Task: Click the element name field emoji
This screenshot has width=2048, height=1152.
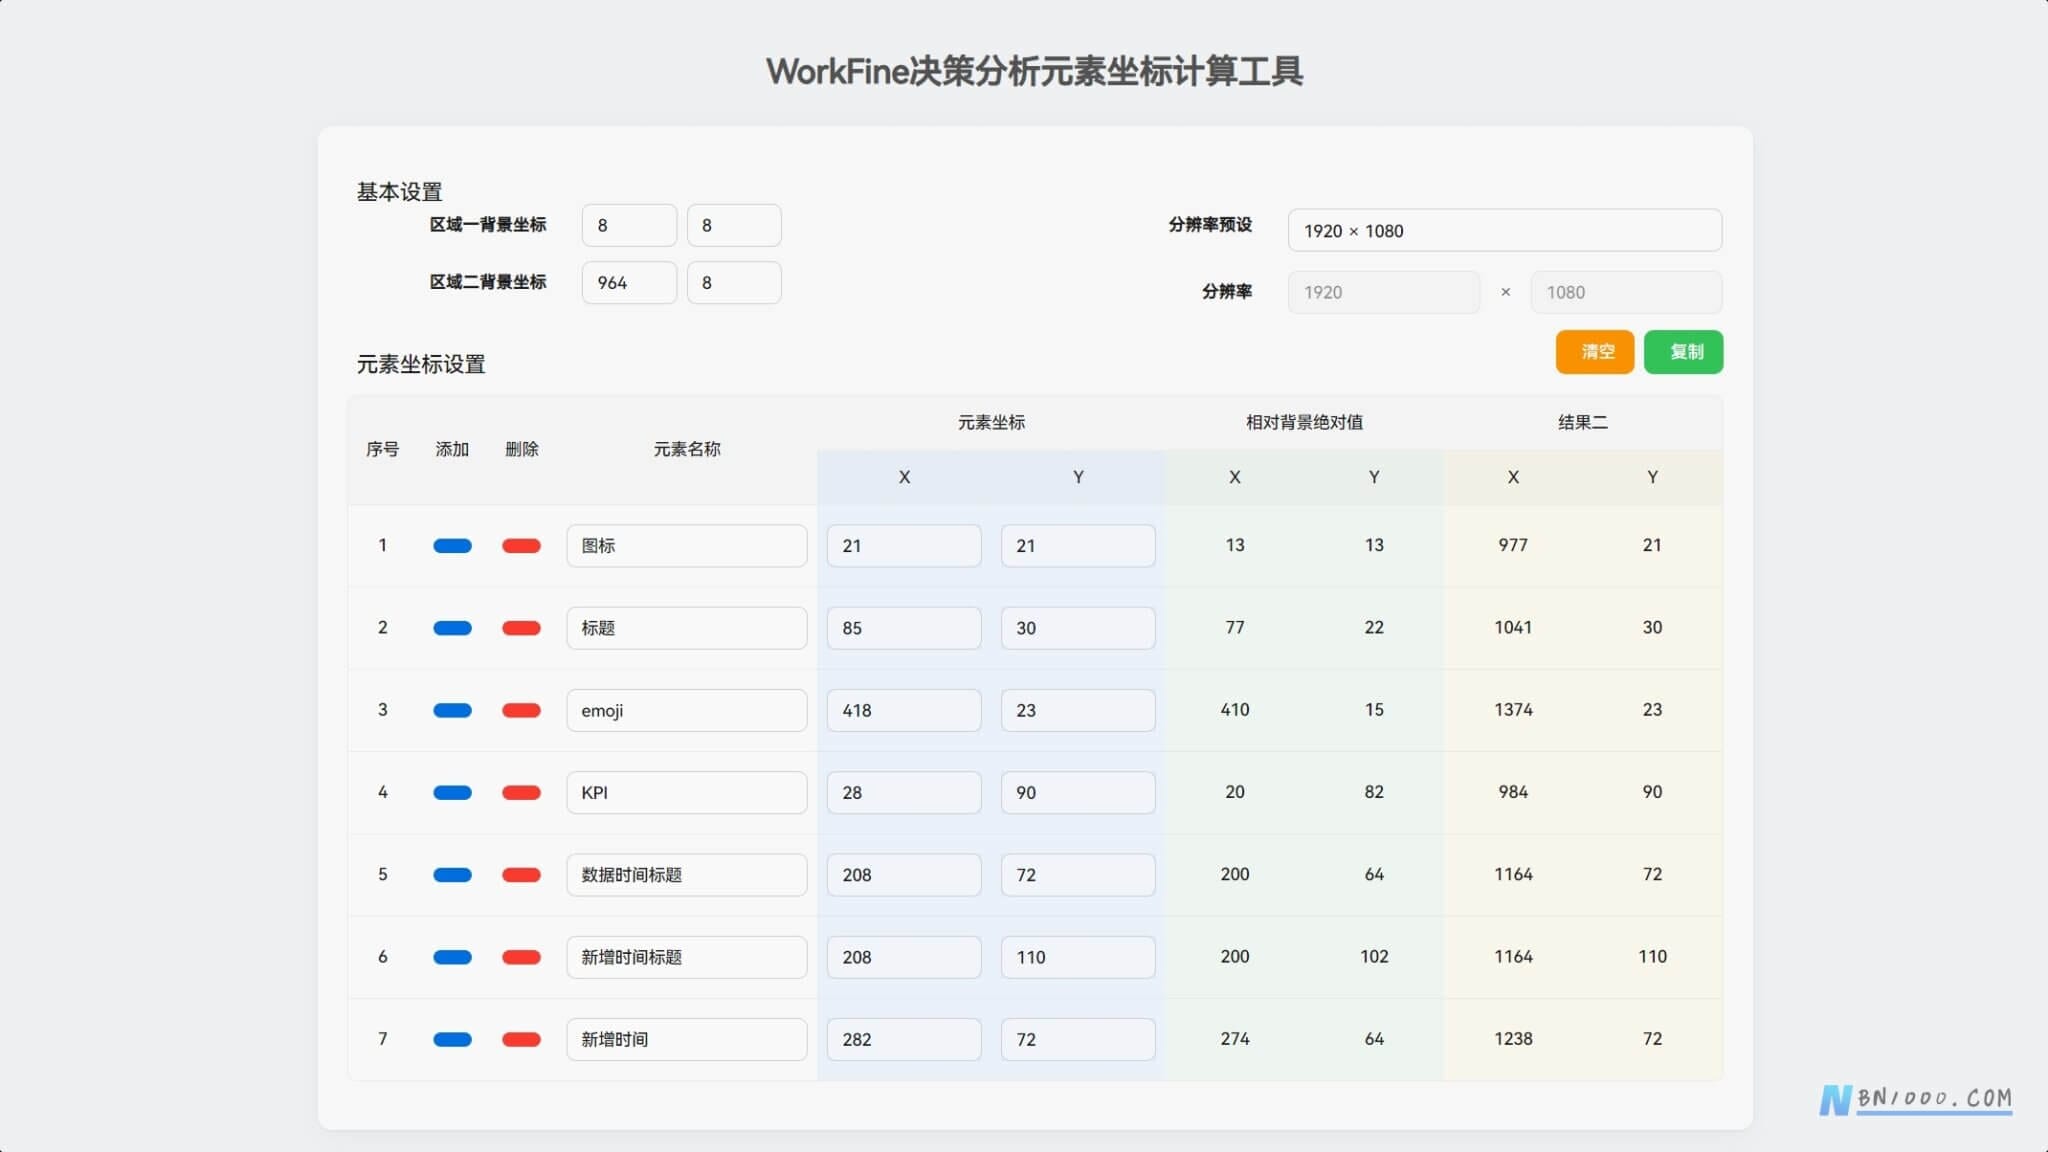Action: pyautogui.click(x=687, y=710)
